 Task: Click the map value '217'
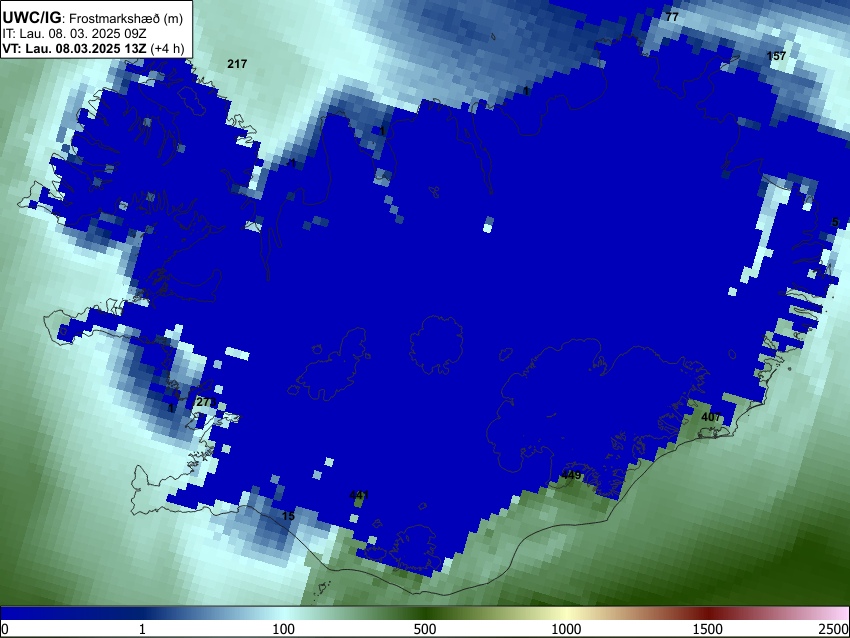pos(237,64)
